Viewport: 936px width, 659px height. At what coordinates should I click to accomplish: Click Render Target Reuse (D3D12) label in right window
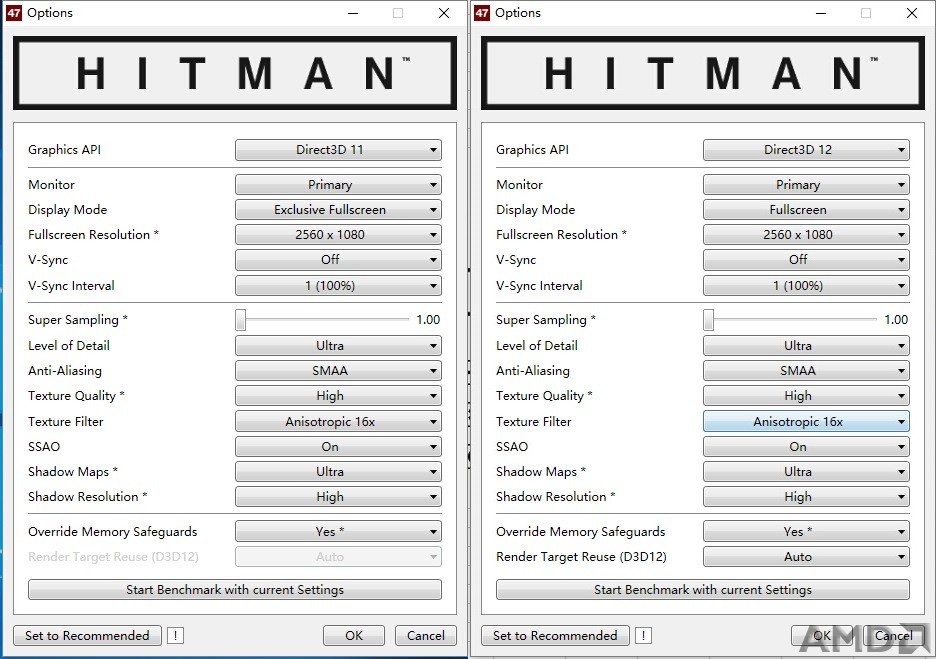(581, 556)
